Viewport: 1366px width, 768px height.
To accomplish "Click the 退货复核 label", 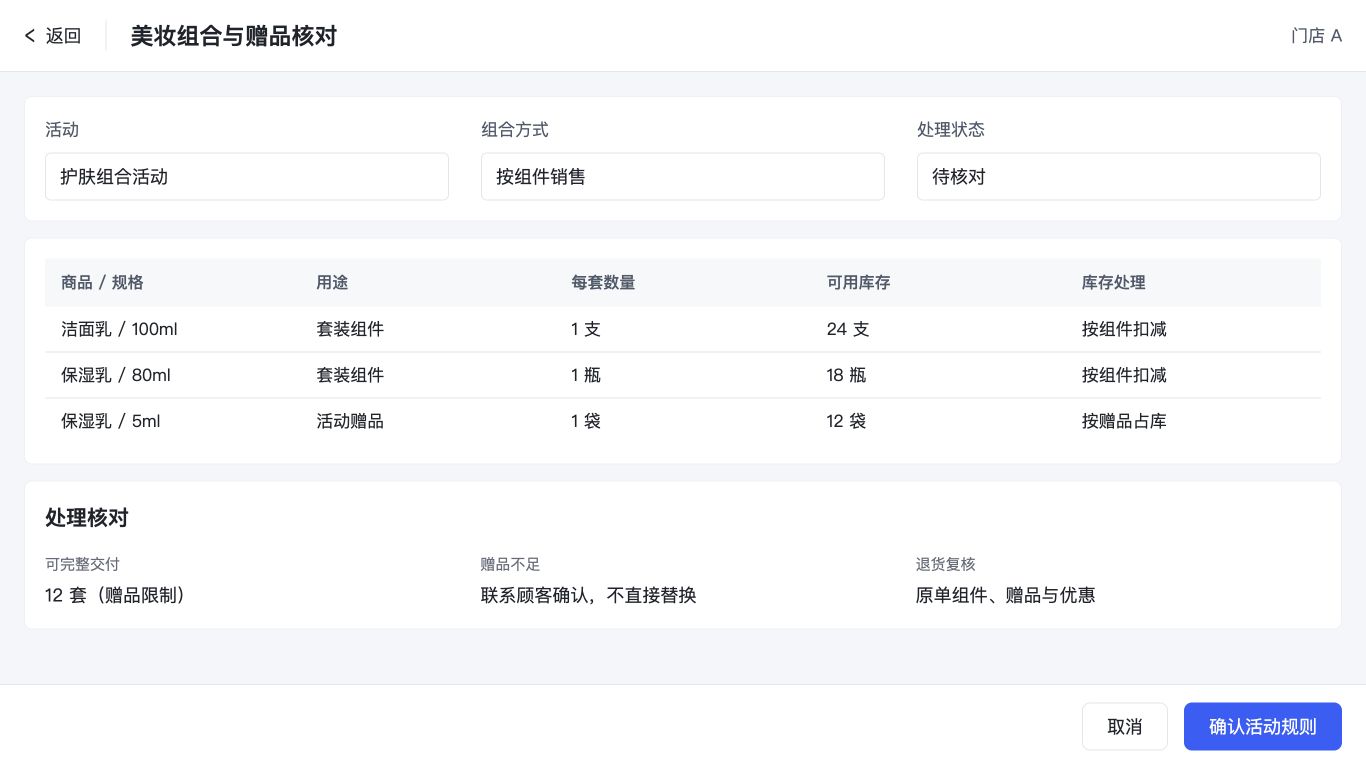I will (946, 565).
